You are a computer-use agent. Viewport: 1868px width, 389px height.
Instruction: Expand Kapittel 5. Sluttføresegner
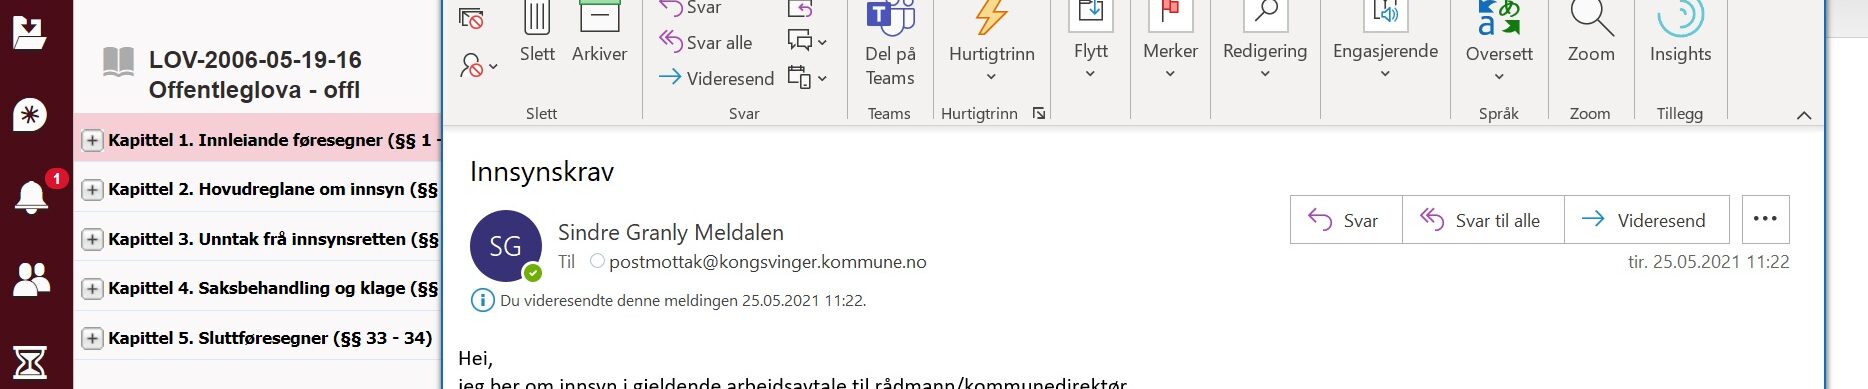92,338
